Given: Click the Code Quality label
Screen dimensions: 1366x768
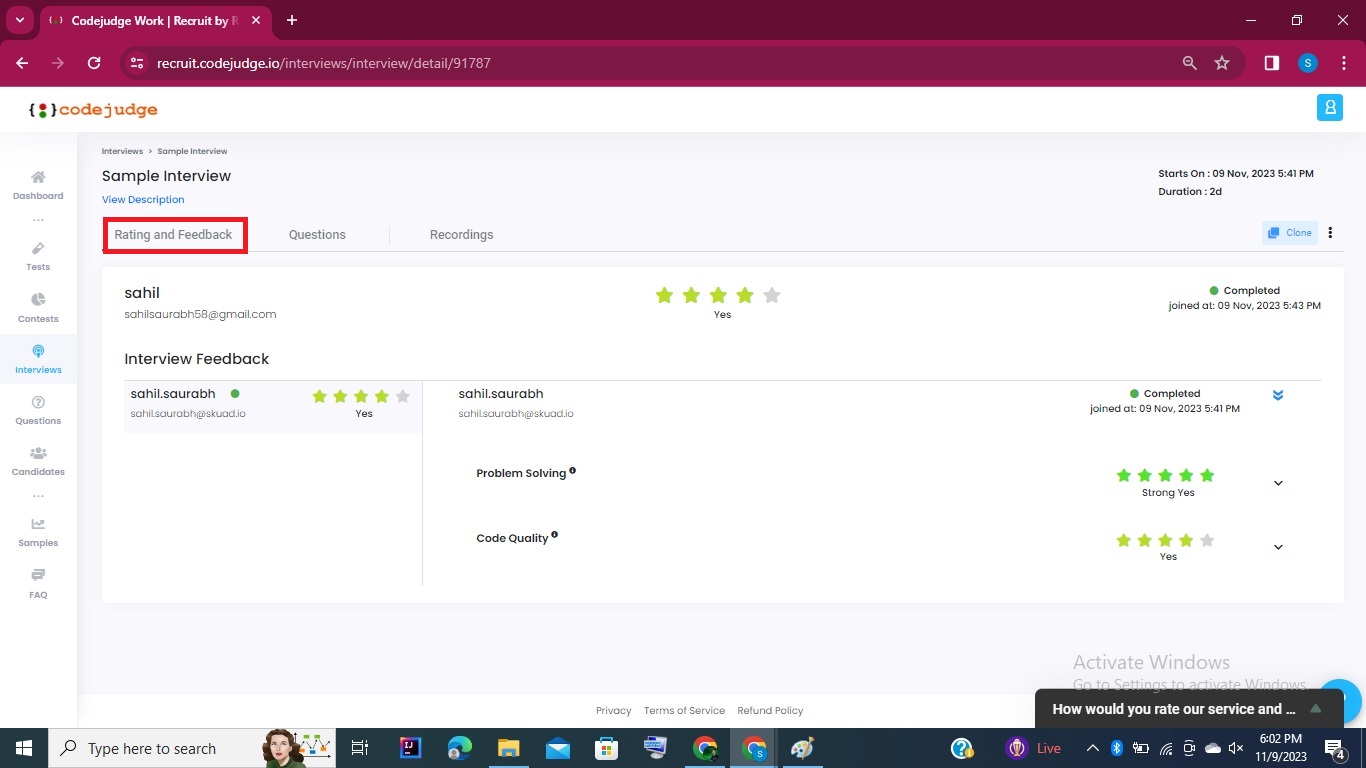Looking at the screenshot, I should 512,538.
